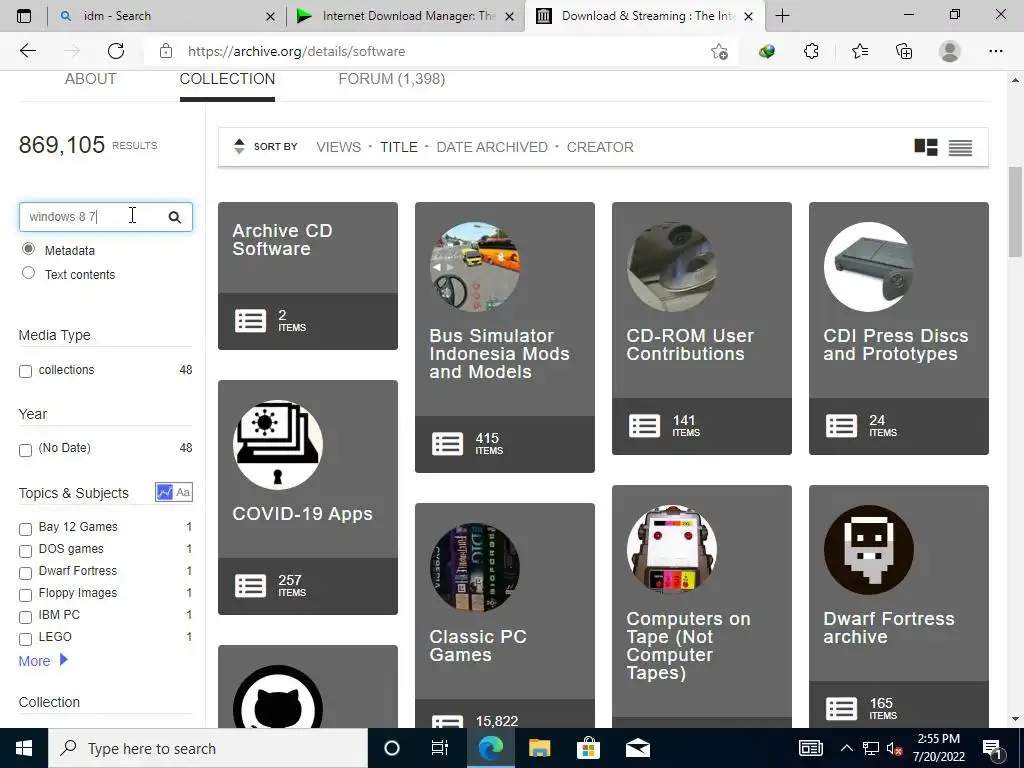Open Collections icon in browser toolbar
Image resolution: width=1024 pixels, height=768 pixels.
click(904, 51)
